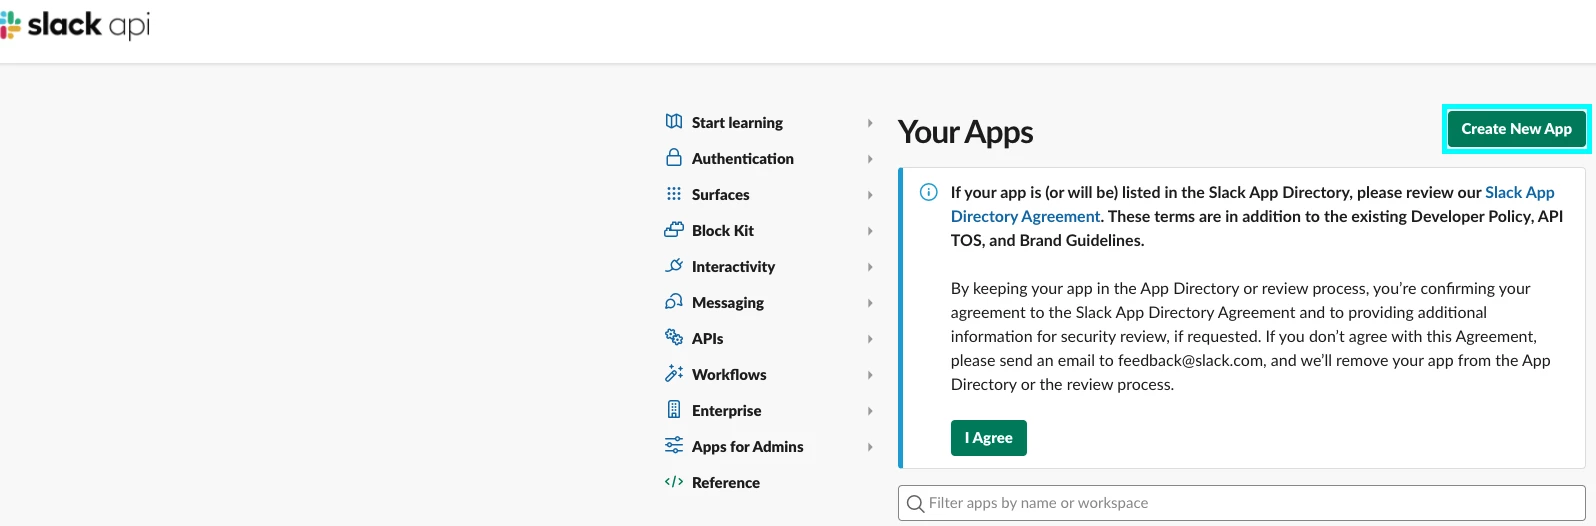Open the Reference section
The width and height of the screenshot is (1596, 526).
tap(726, 482)
